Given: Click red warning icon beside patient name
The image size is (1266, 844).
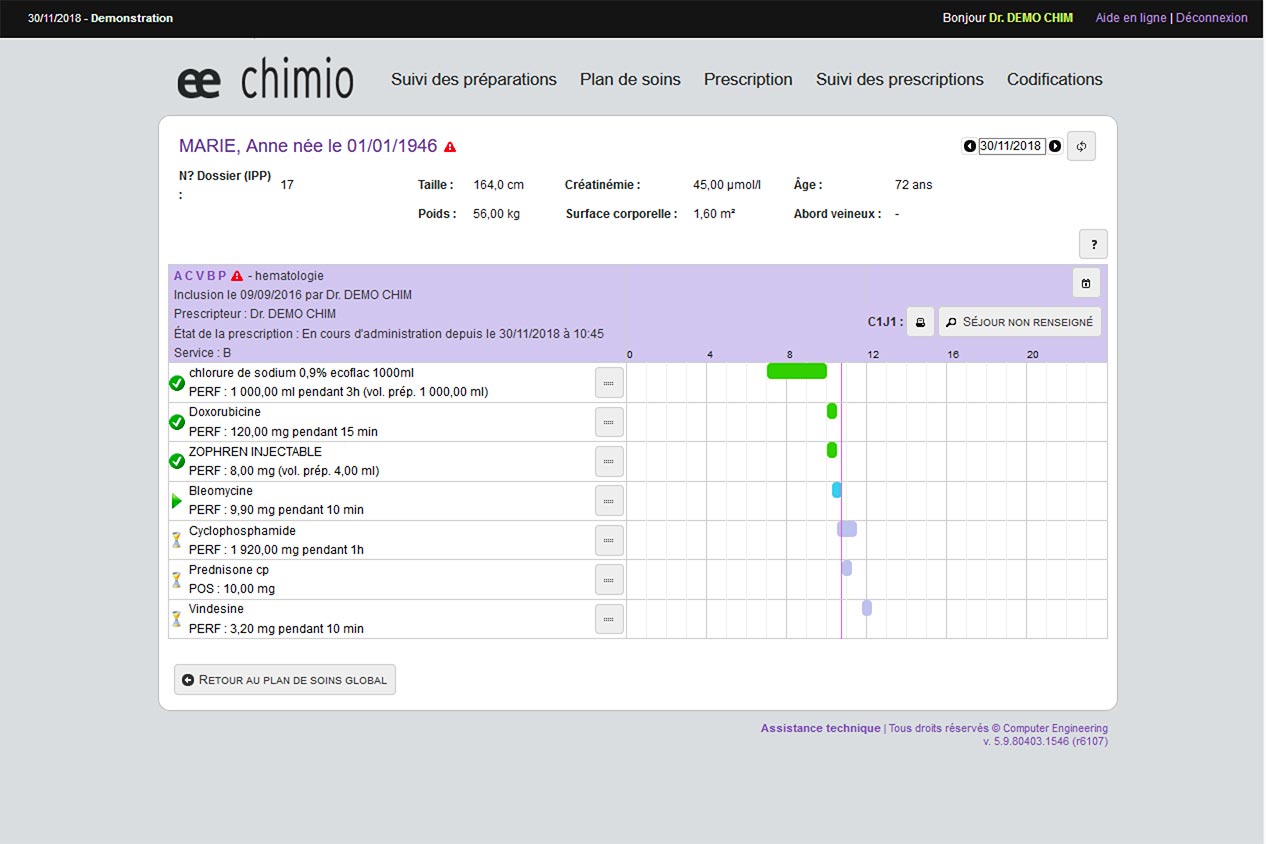Looking at the screenshot, I should [450, 147].
